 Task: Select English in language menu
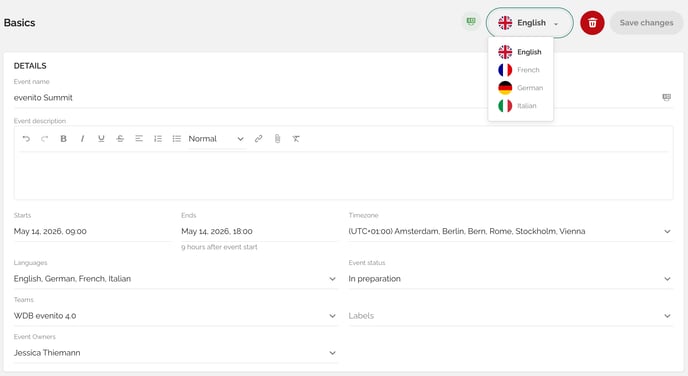point(520,52)
